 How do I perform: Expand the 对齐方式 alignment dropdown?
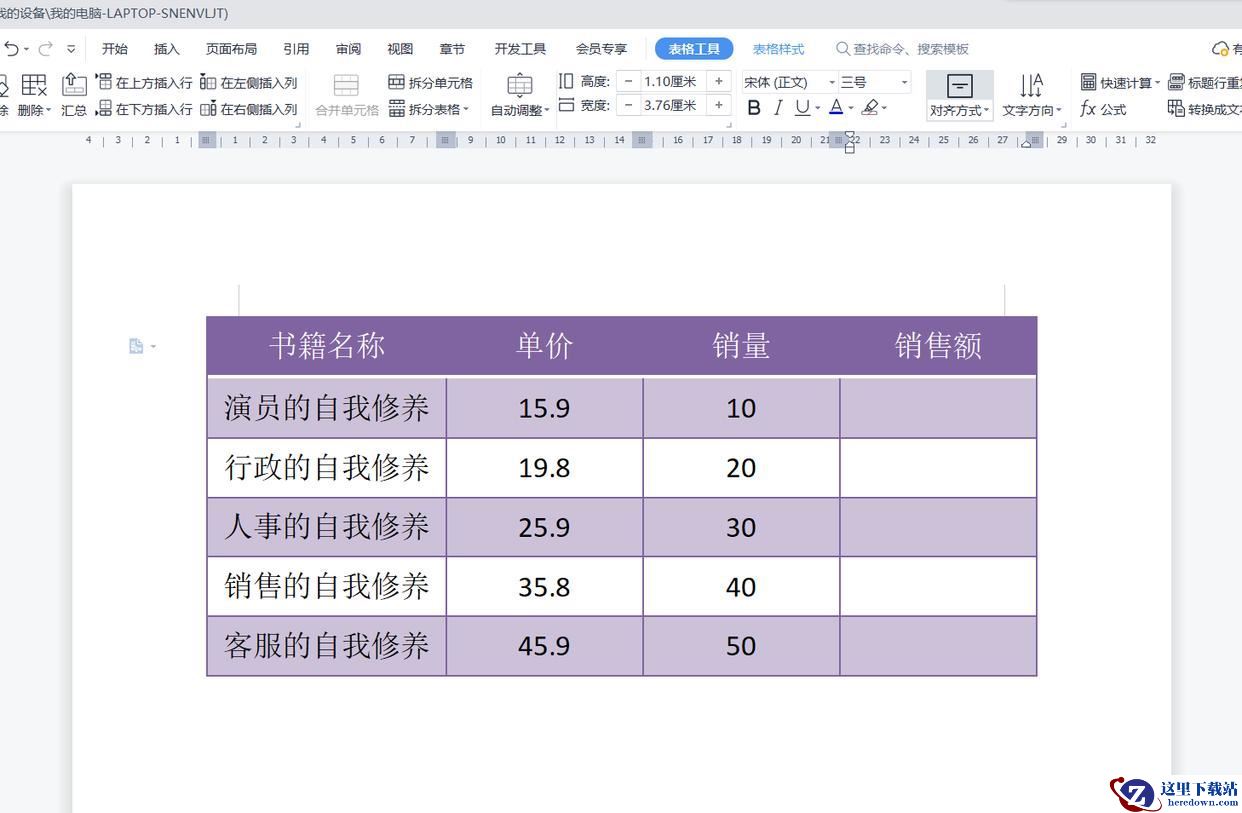pos(959,110)
